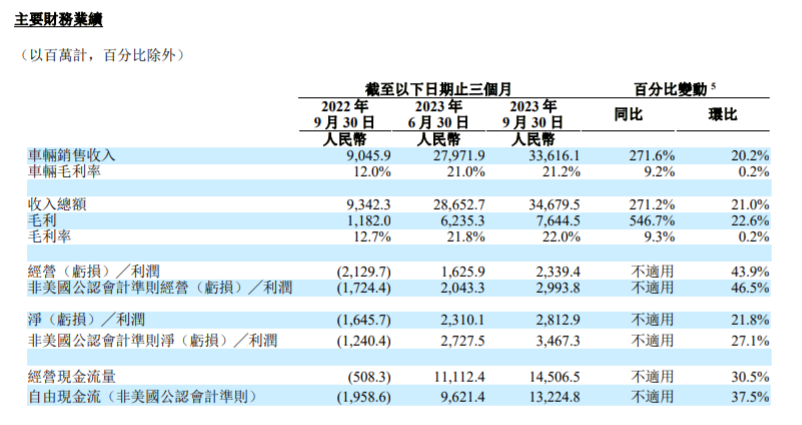802x425 pixels.
Task: Select the 經營現金流量 row label
Action: point(72,377)
